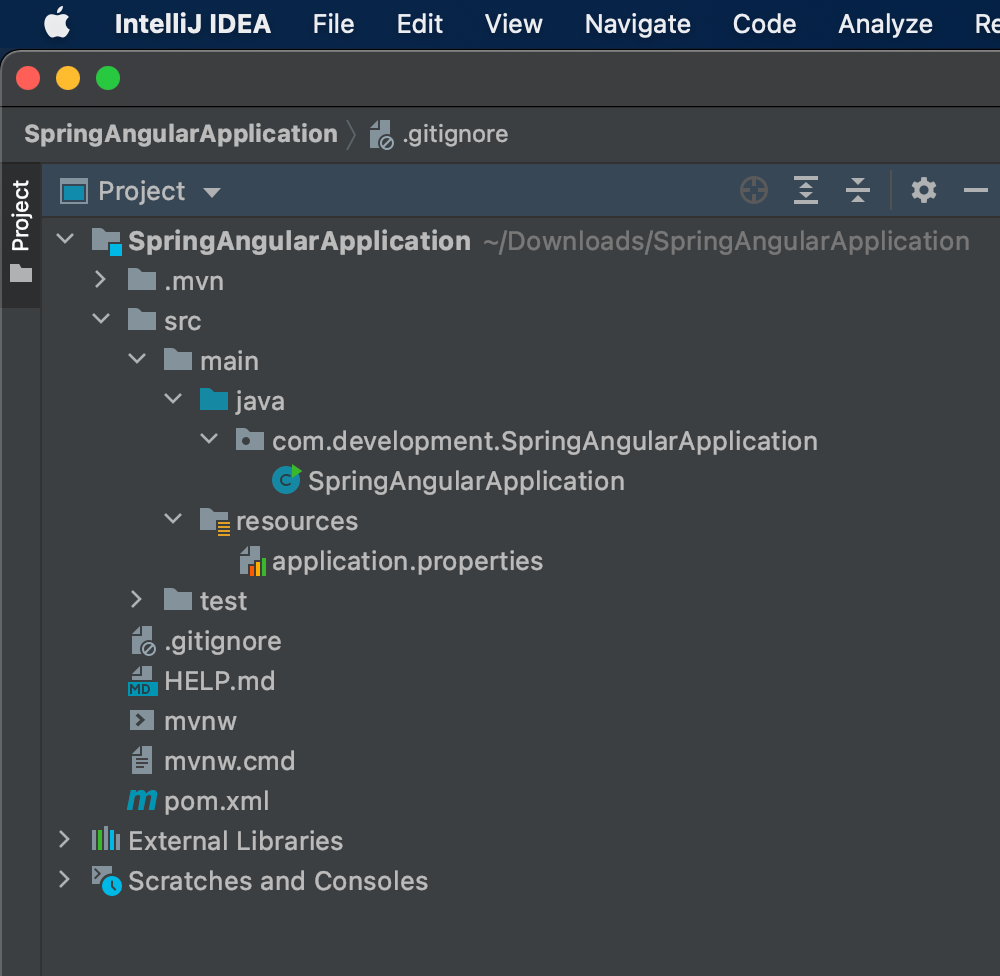Click the test folder icon
Screen dimensions: 1000x976
pyautogui.click(x=178, y=600)
